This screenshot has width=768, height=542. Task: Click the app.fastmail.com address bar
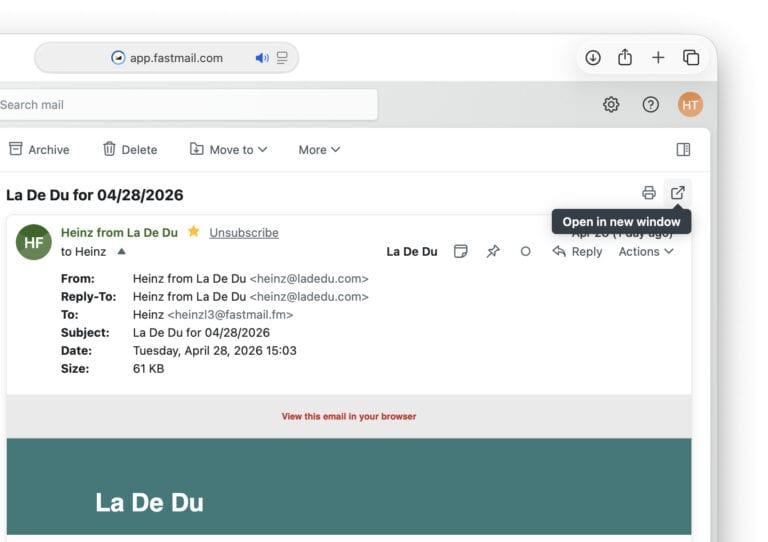(167, 58)
